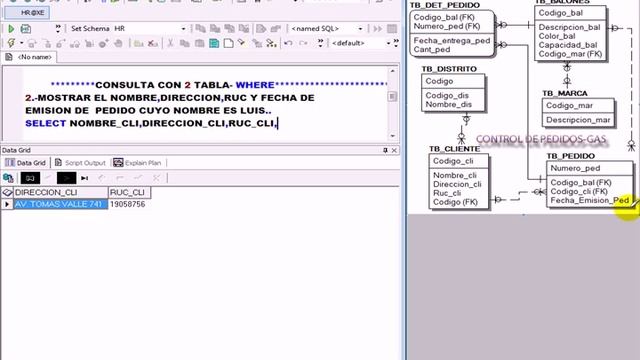Click the Data Grid panel title
Screen dimensions: 640x360
pos(16,150)
